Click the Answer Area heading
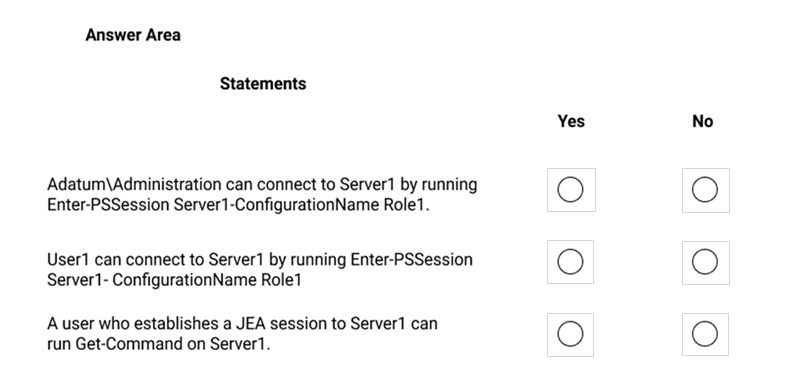 pos(133,35)
